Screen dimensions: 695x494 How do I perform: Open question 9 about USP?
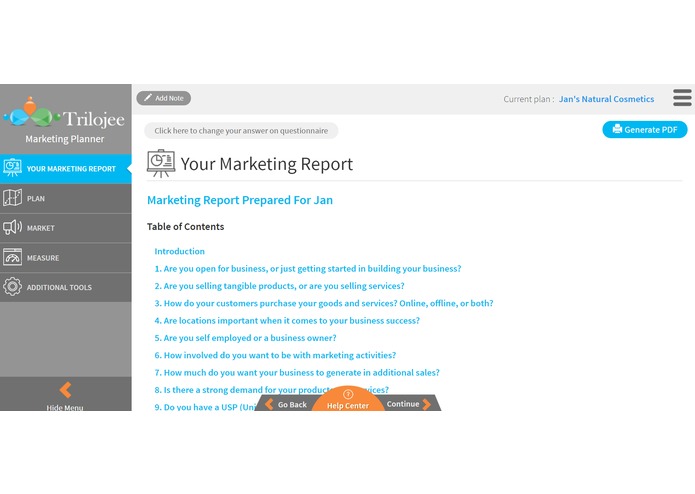(x=205, y=407)
